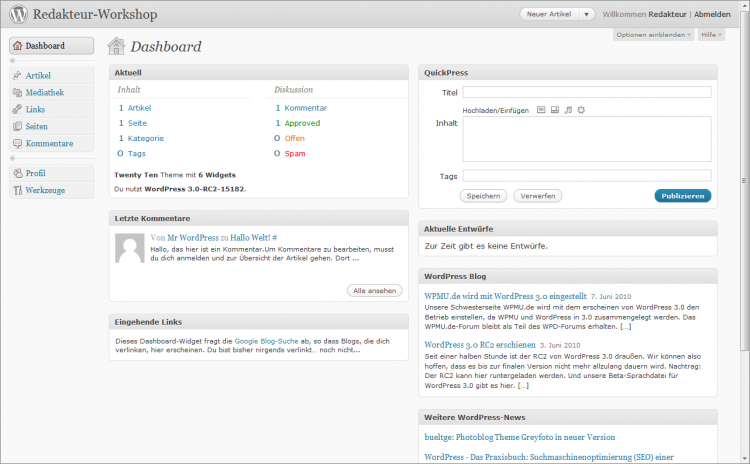Click the QuickPress add image icon
This screenshot has width=750, height=464.
tap(541, 110)
